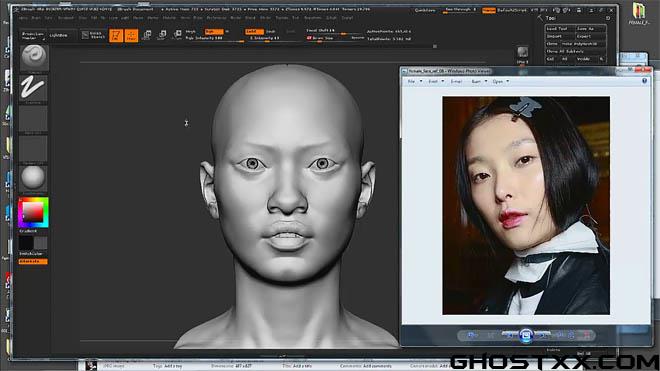Open the empty Texture slot
This screenshot has width=660, height=371.
click(33, 149)
